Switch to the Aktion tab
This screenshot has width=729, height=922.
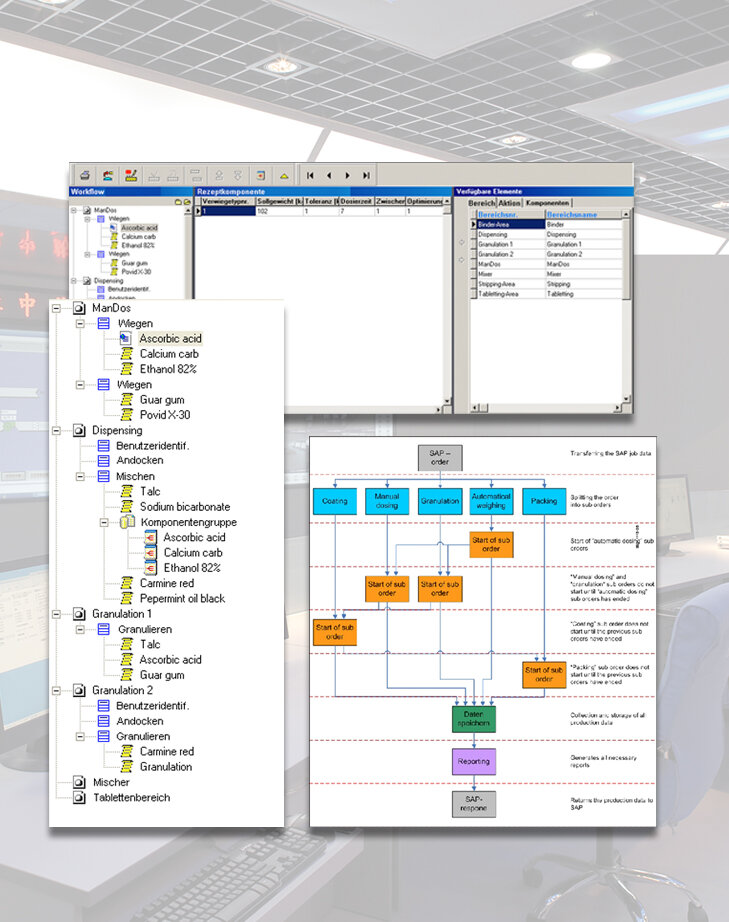(510, 203)
